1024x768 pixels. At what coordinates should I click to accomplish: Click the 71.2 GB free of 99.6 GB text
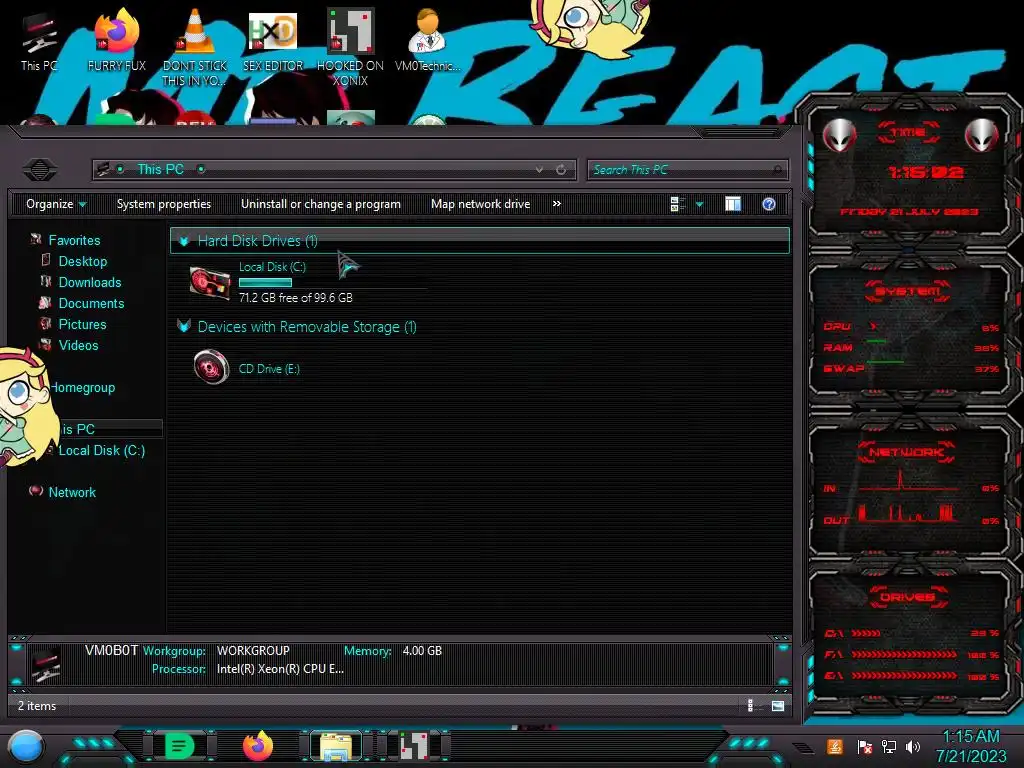pos(296,298)
